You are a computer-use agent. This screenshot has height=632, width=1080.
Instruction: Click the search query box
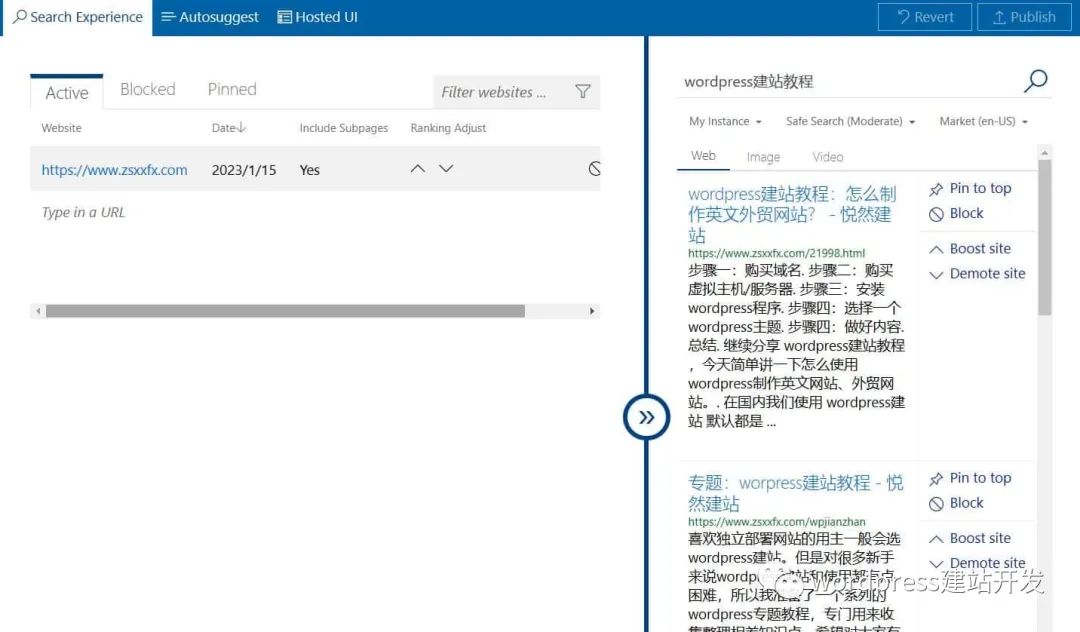tap(850, 82)
